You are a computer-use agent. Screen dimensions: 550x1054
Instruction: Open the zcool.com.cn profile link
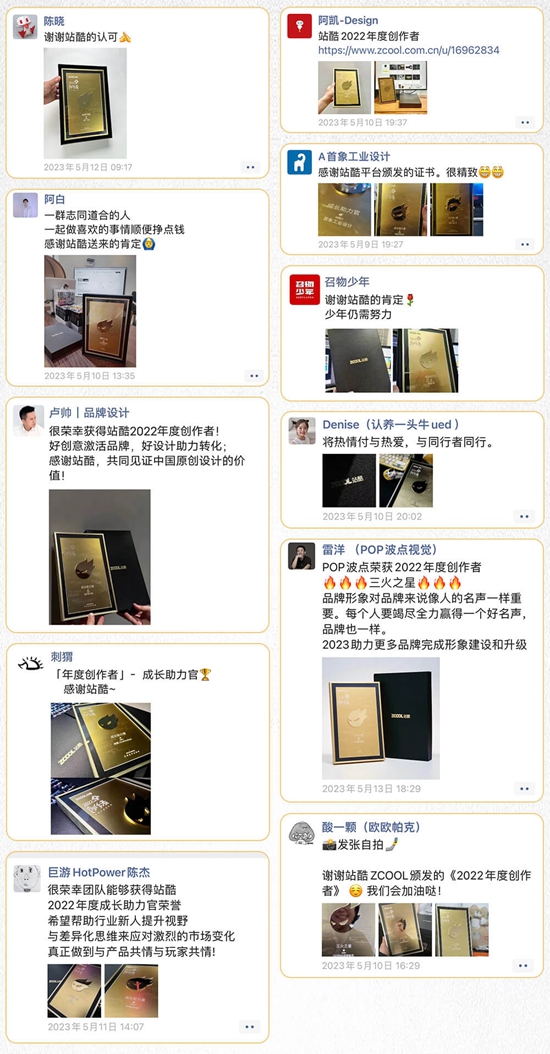point(408,50)
